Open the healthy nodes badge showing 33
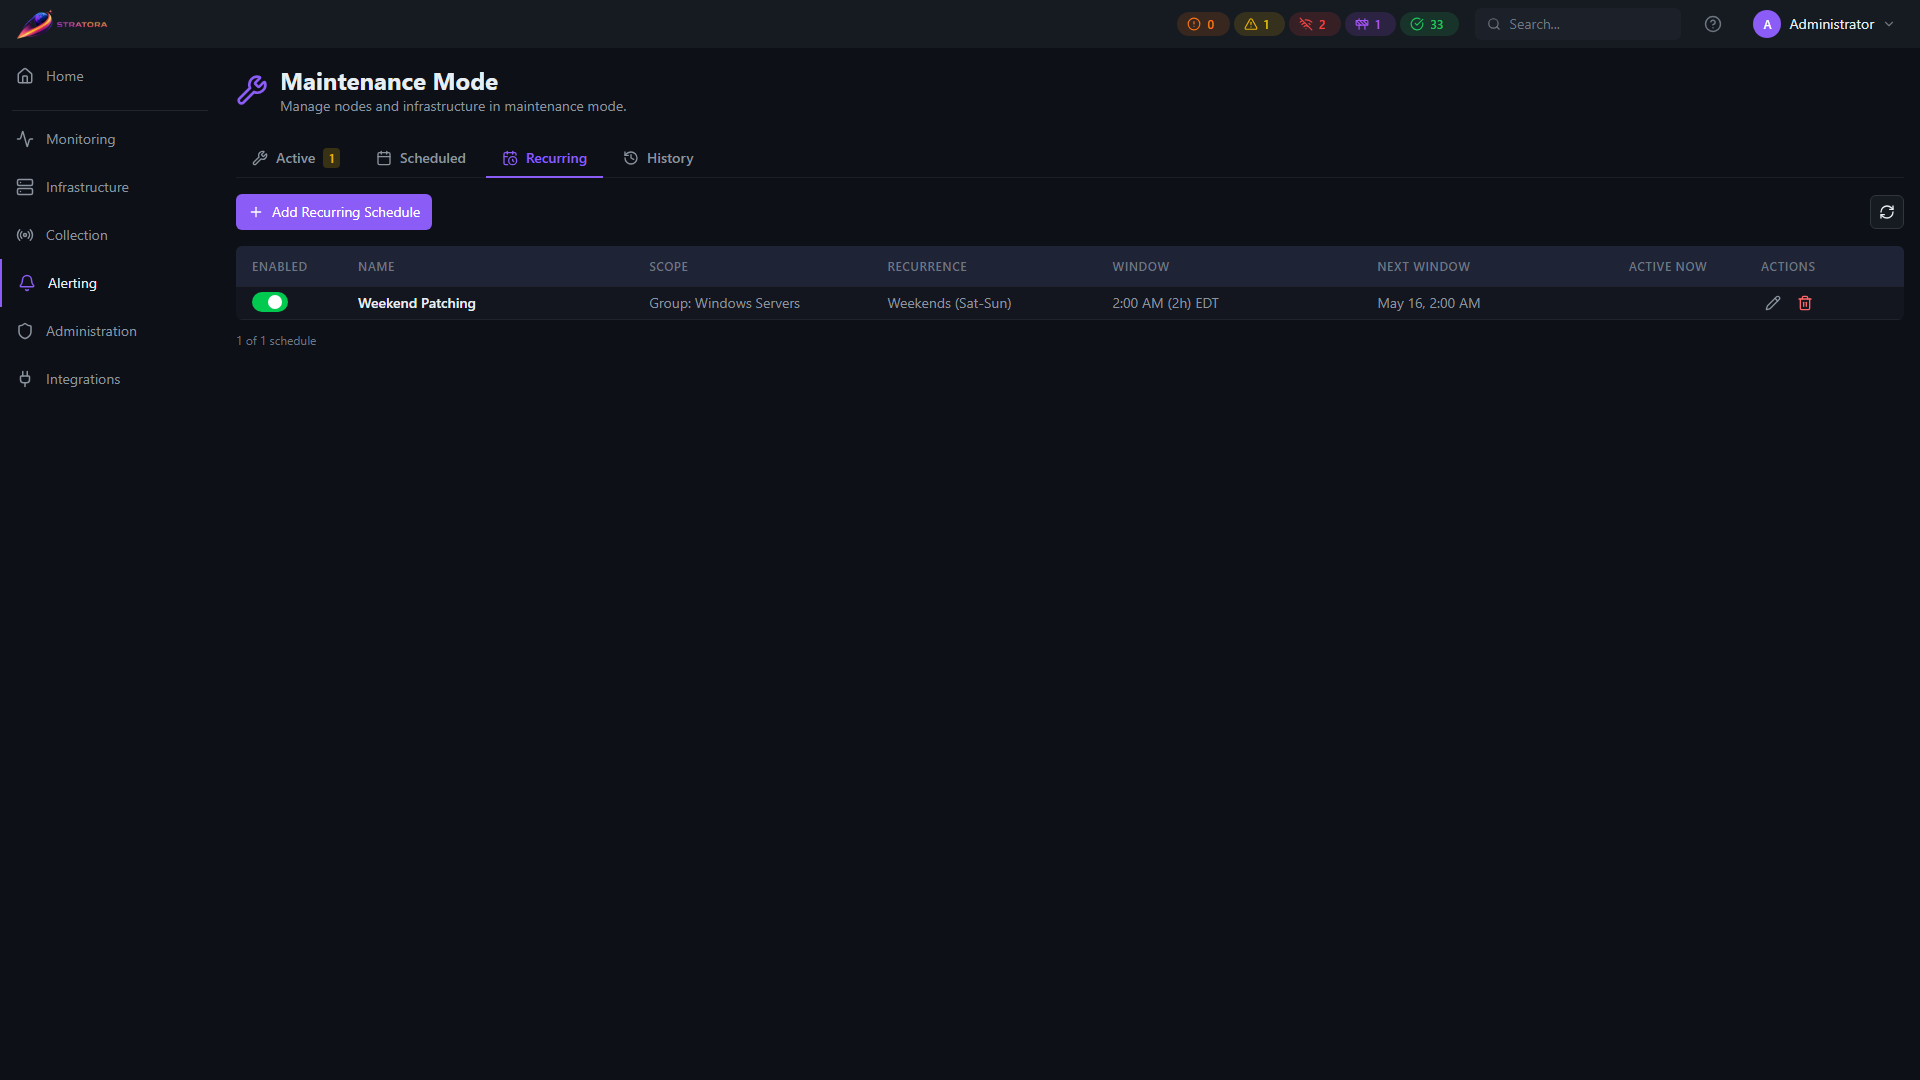This screenshot has width=1920, height=1080. (x=1428, y=24)
